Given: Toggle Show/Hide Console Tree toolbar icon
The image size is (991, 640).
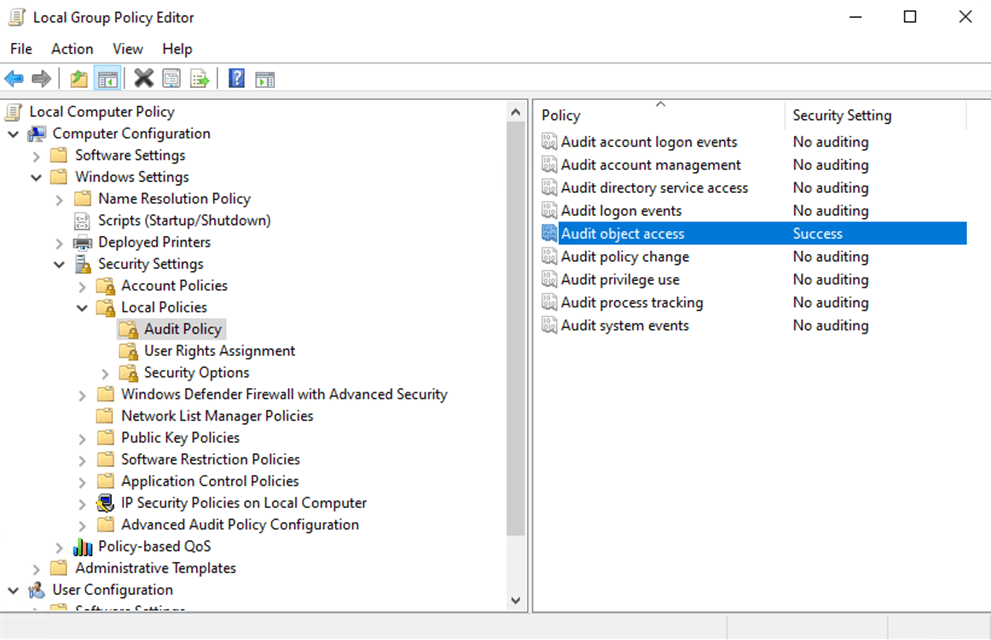Looking at the screenshot, I should 107,78.
